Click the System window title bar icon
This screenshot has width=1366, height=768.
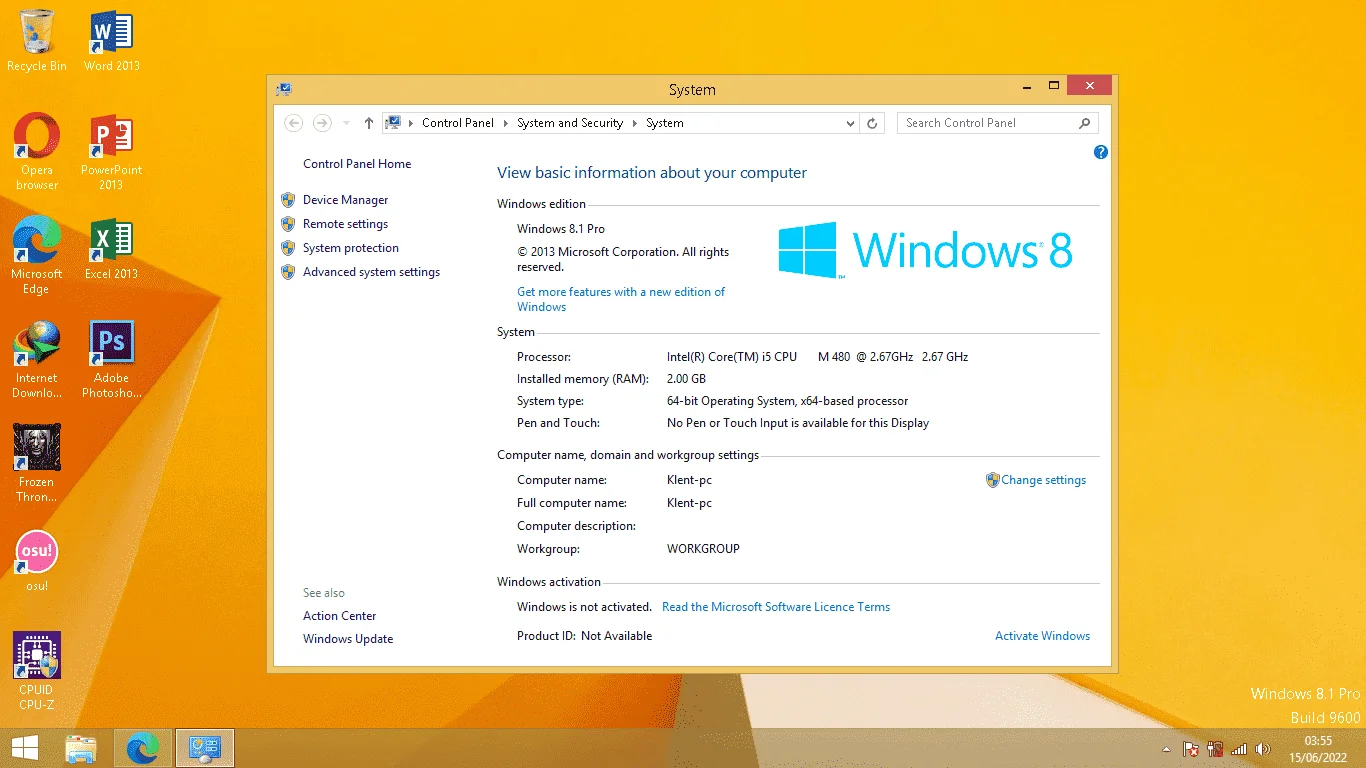click(x=285, y=89)
